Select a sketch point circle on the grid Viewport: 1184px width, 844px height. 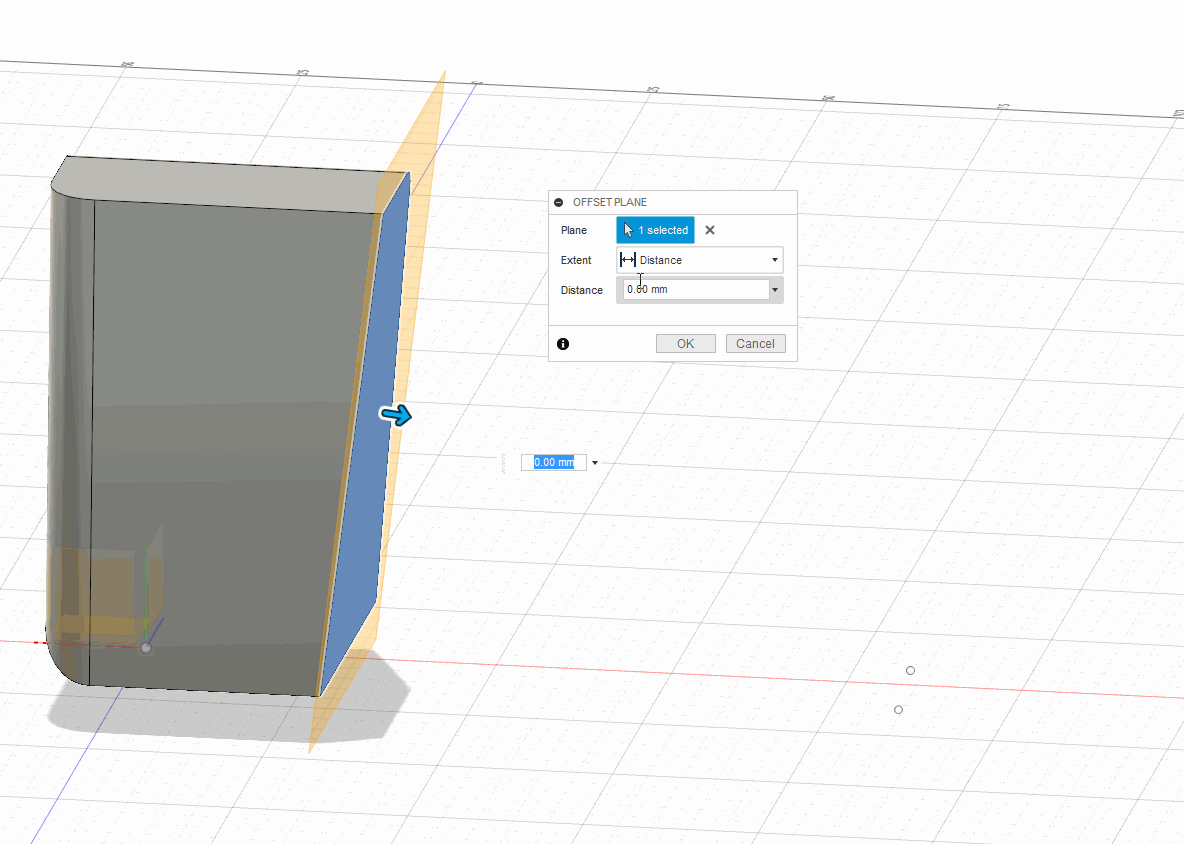click(910, 670)
